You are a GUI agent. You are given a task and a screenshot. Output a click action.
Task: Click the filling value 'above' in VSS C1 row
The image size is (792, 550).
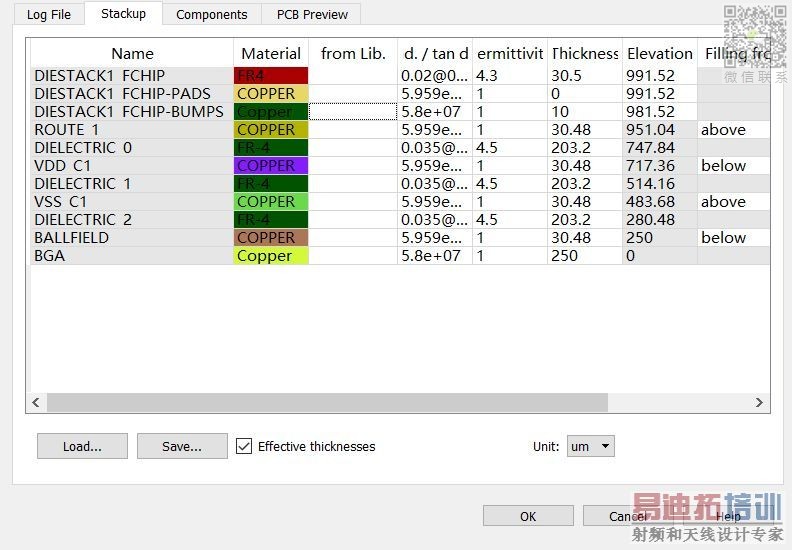click(723, 202)
